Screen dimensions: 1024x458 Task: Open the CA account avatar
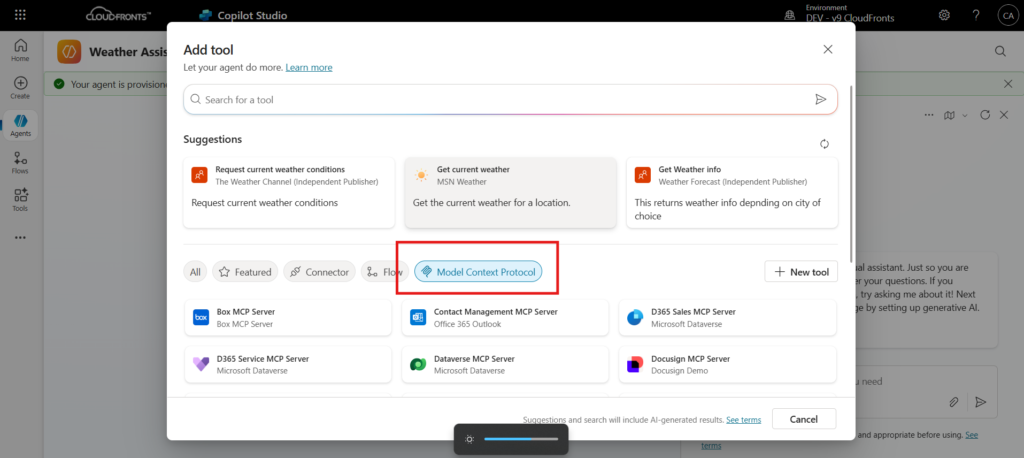coord(1007,15)
